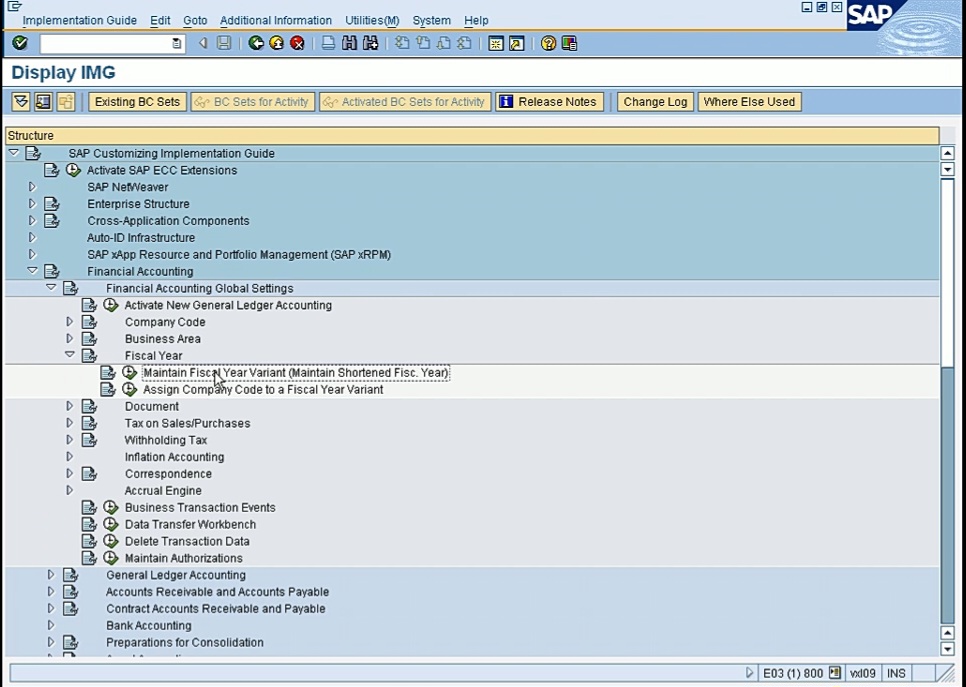Click the Change Log button
This screenshot has height=687, width=966.
click(x=656, y=102)
